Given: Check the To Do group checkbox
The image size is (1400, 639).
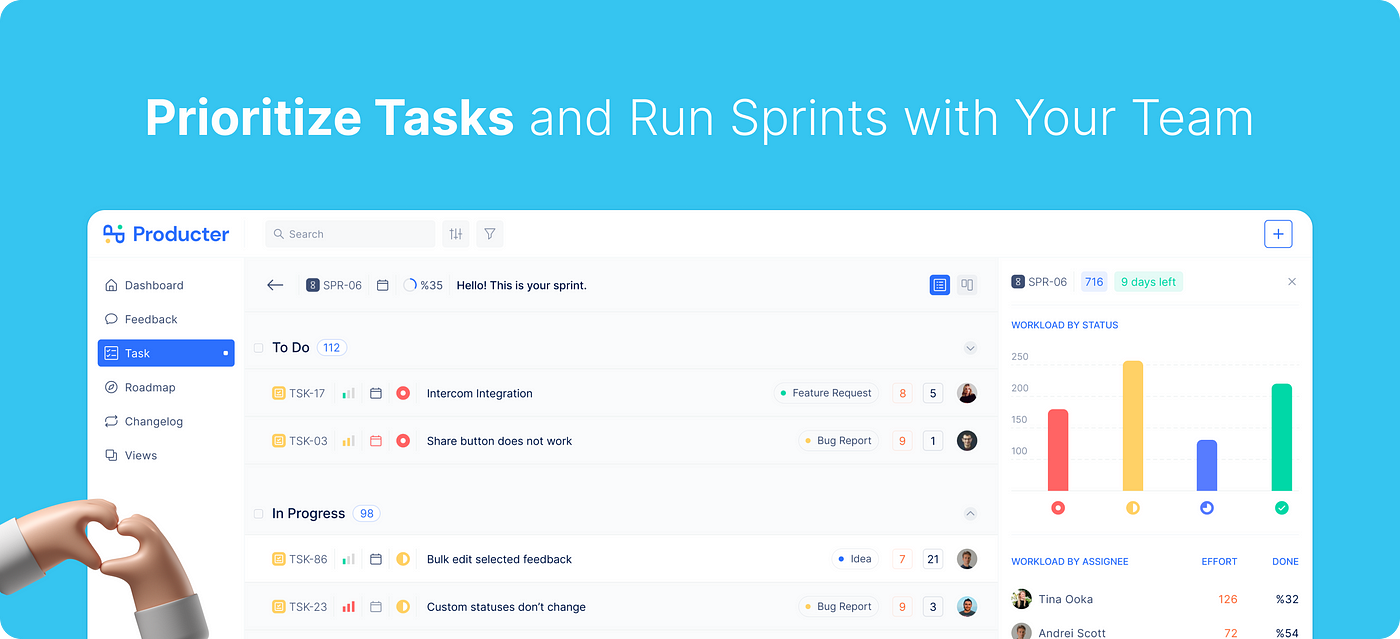Looking at the screenshot, I should point(258,348).
